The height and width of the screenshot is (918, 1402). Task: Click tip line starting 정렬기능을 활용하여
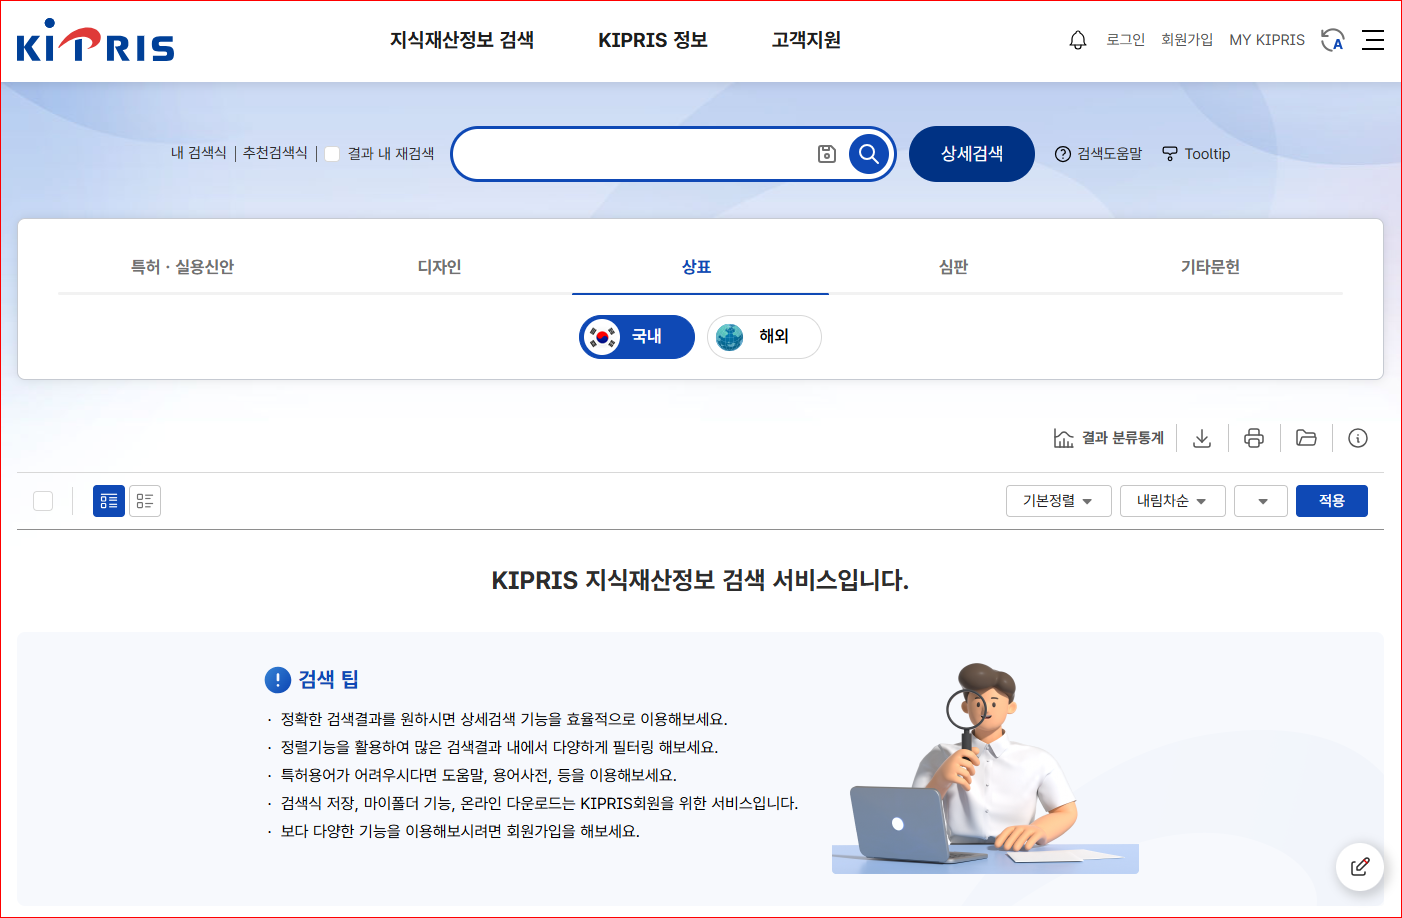(499, 747)
